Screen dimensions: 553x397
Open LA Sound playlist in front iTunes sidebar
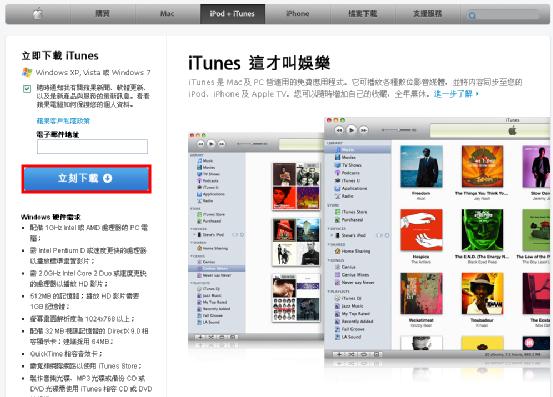347,337
